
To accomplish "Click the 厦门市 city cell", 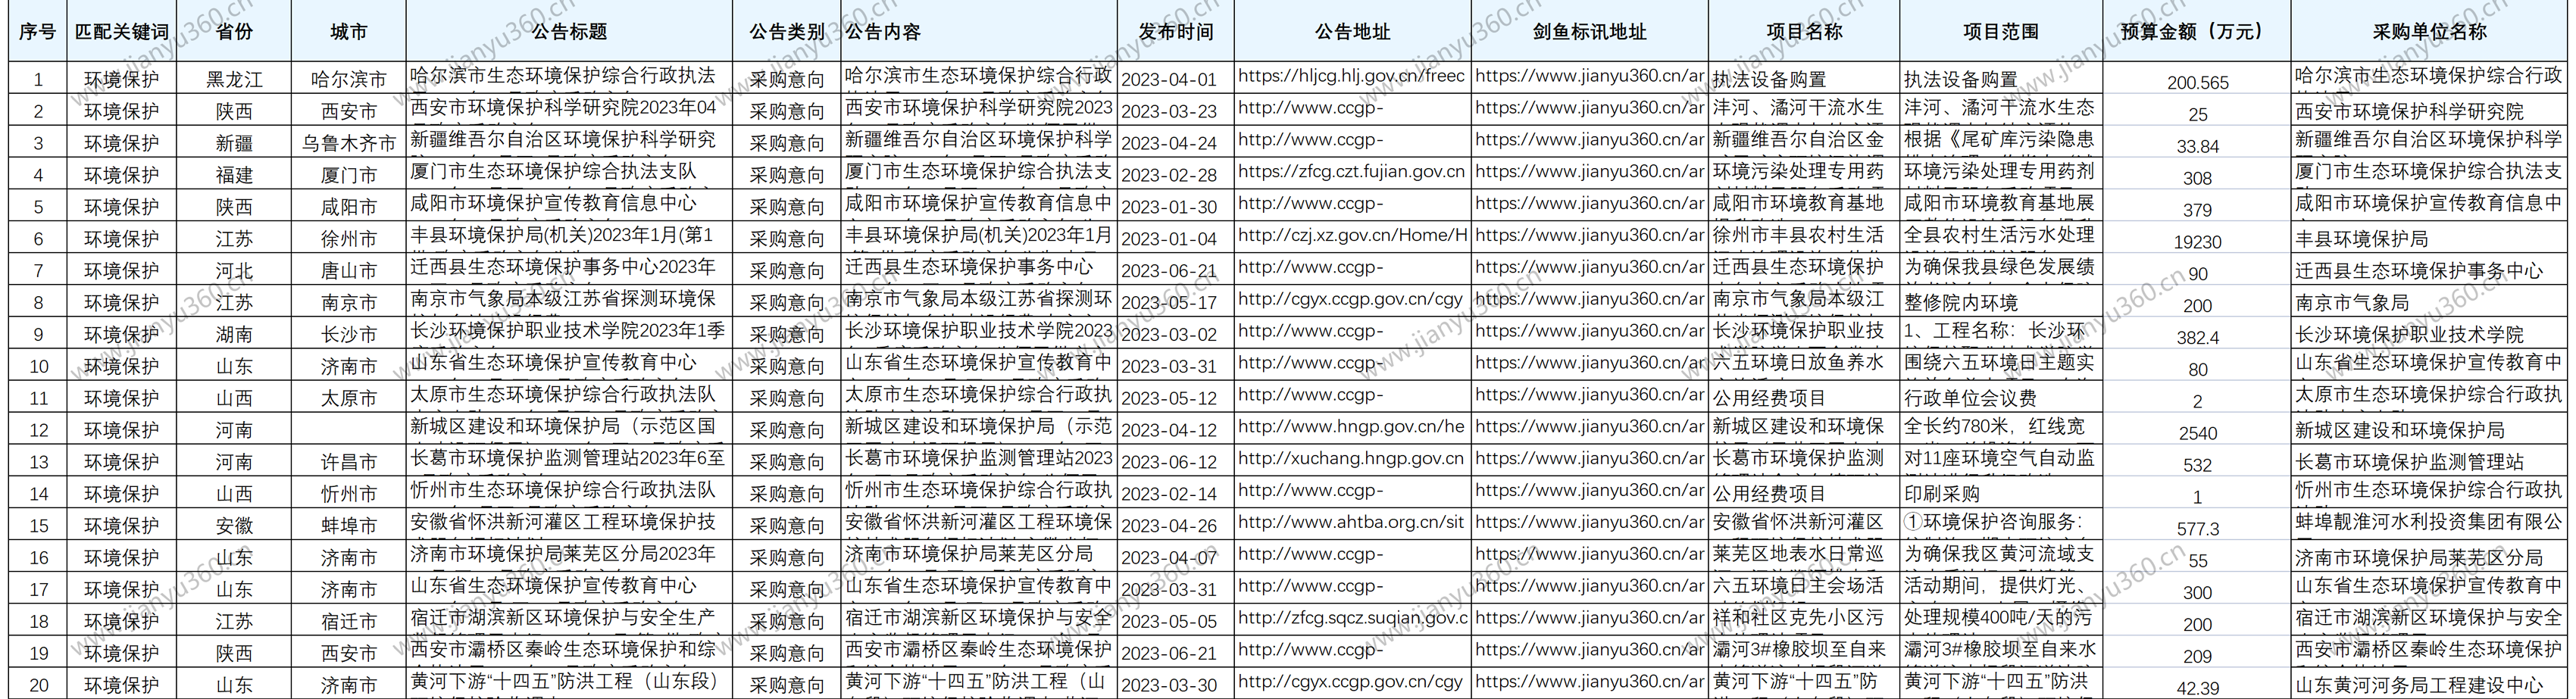I will pos(349,176).
